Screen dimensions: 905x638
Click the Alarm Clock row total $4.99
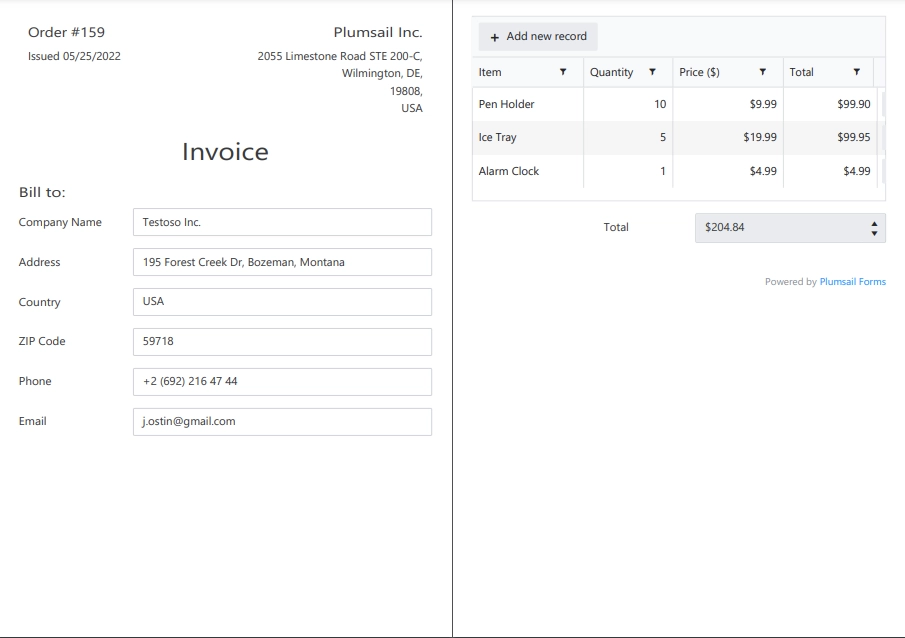tap(830, 171)
